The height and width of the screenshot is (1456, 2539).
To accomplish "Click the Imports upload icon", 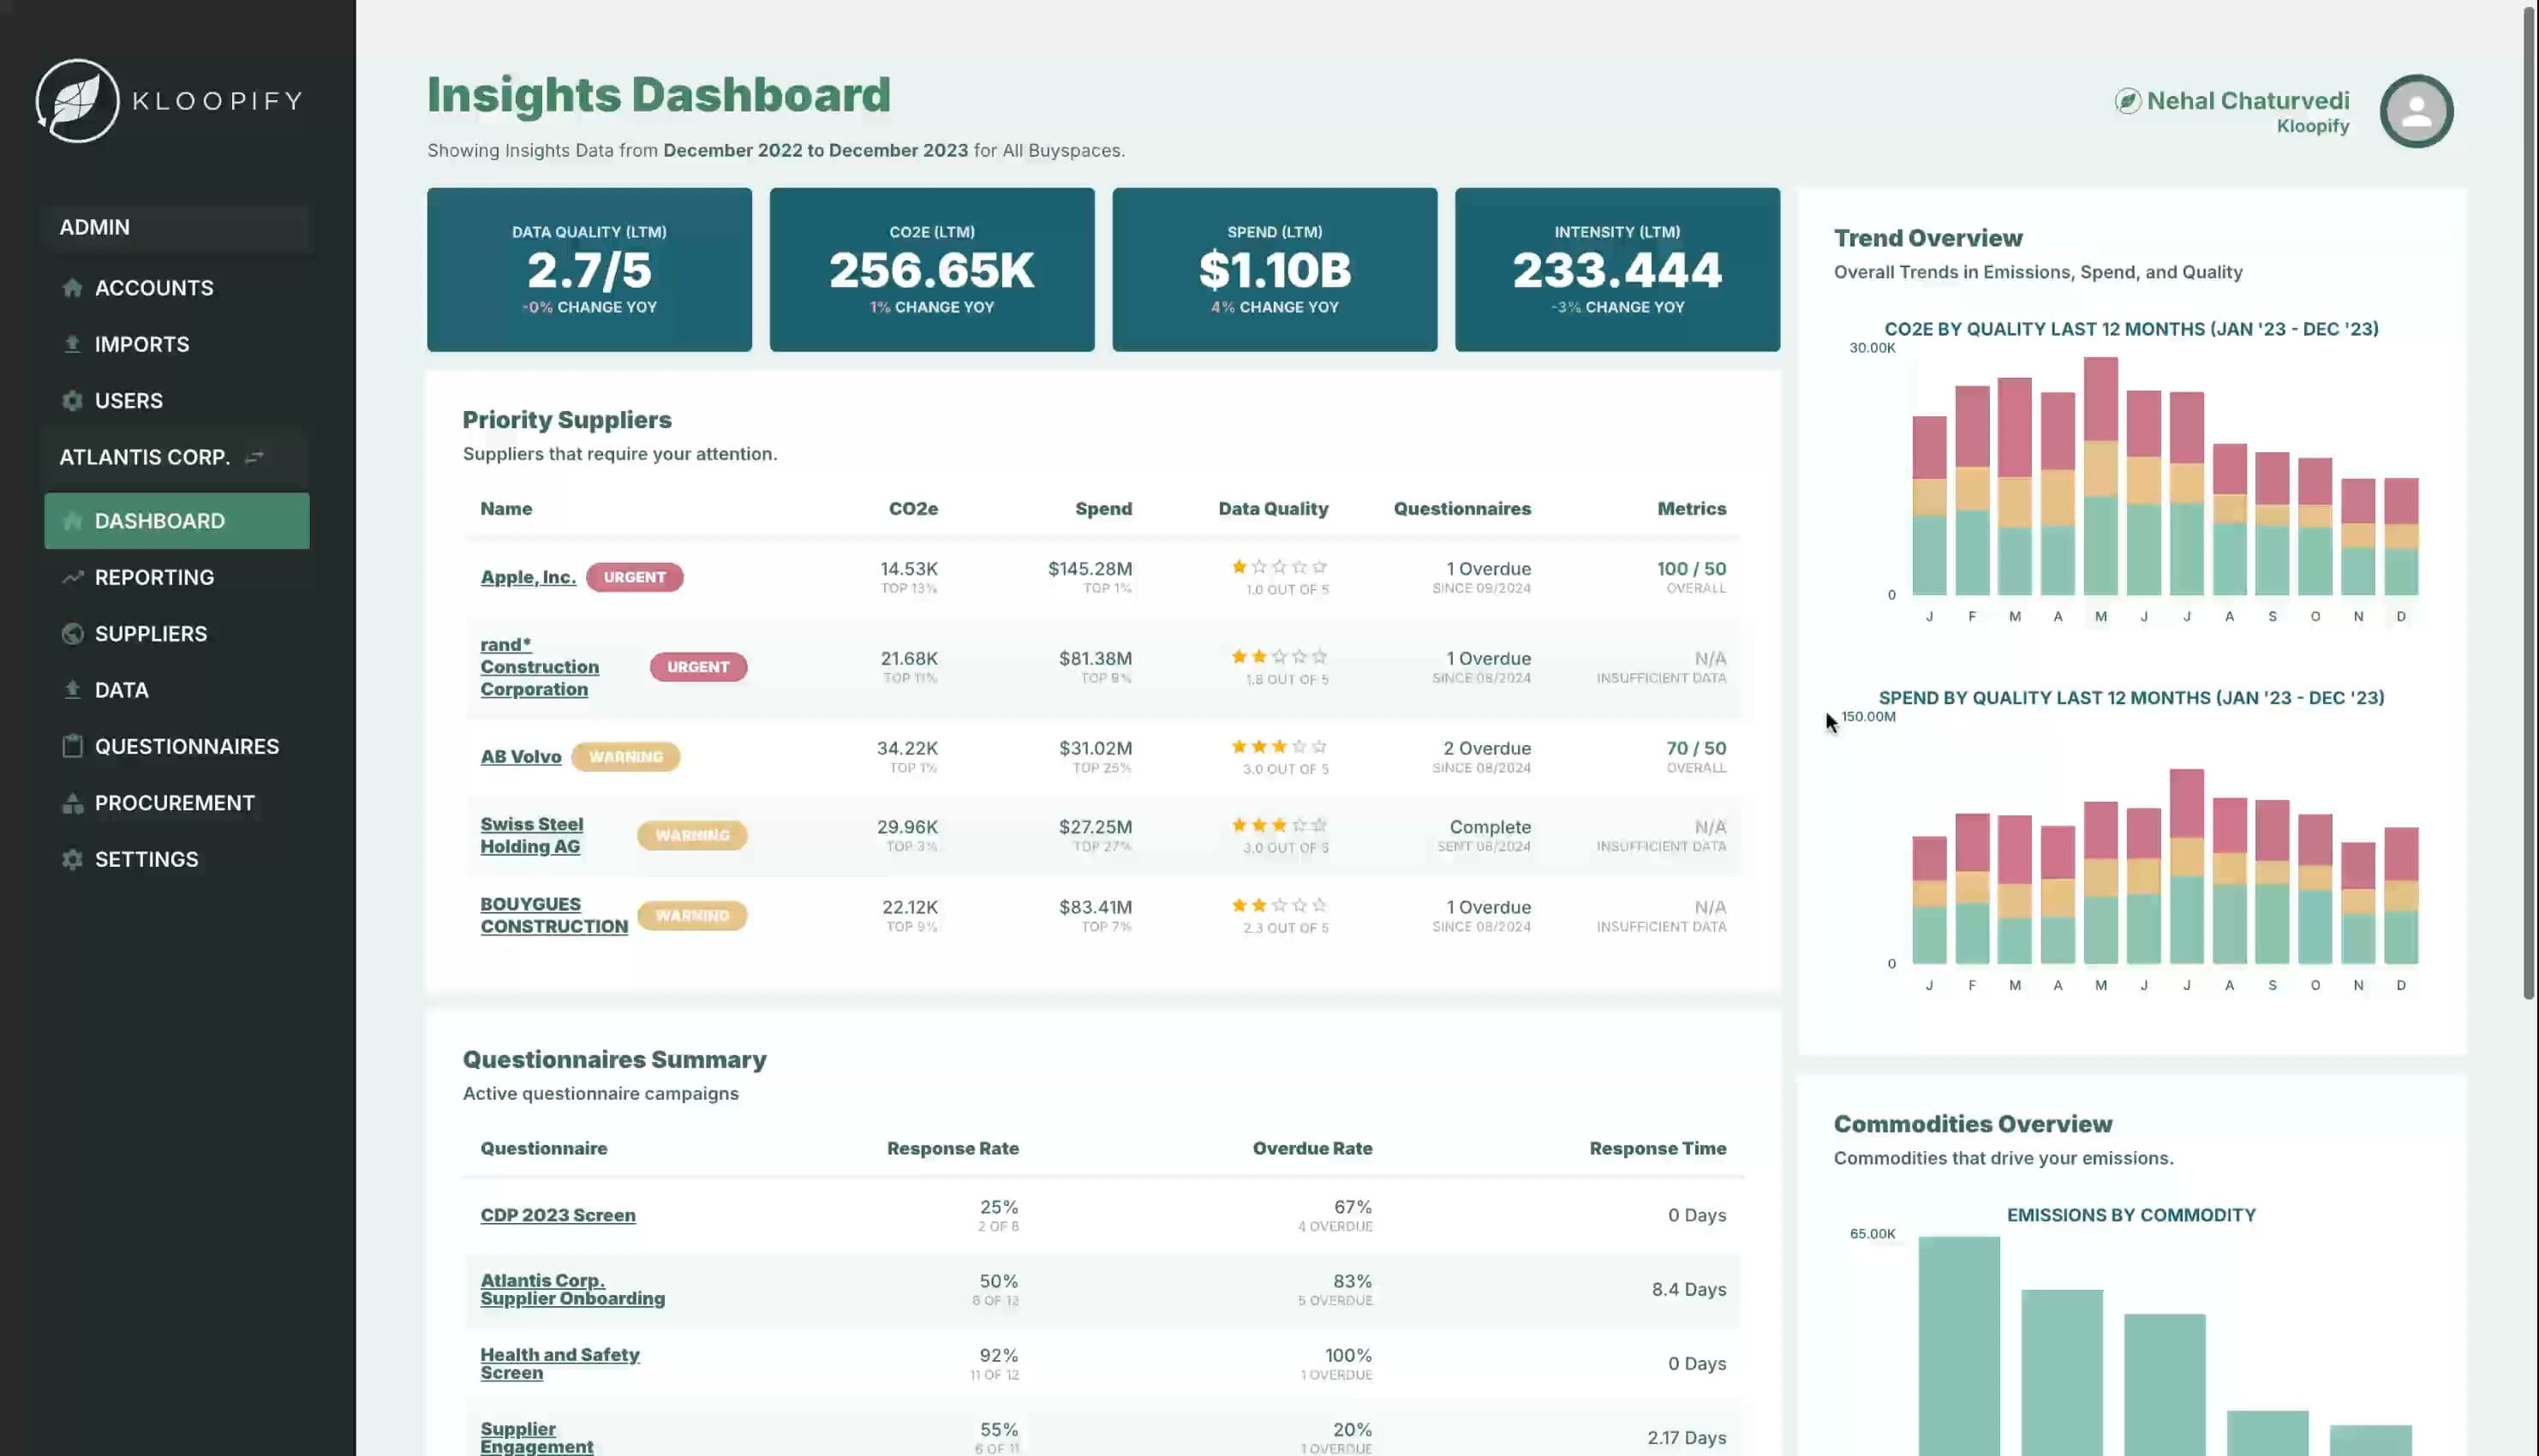I will pyautogui.click(x=72, y=344).
